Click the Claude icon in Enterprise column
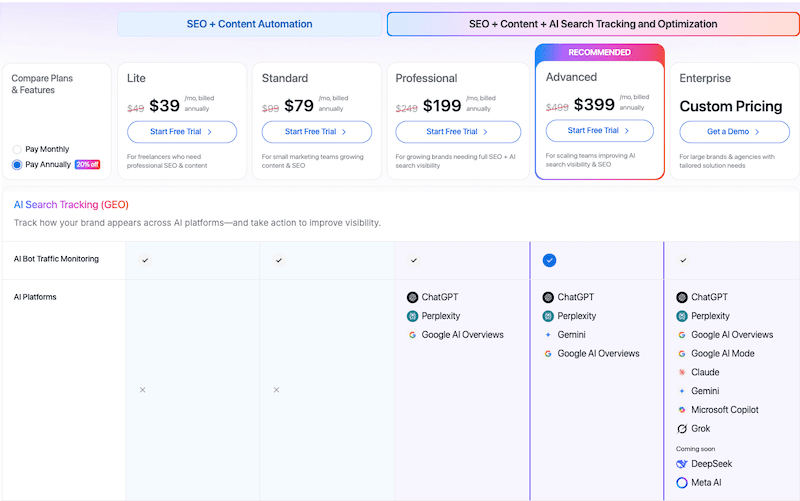The image size is (800, 501). [682, 372]
